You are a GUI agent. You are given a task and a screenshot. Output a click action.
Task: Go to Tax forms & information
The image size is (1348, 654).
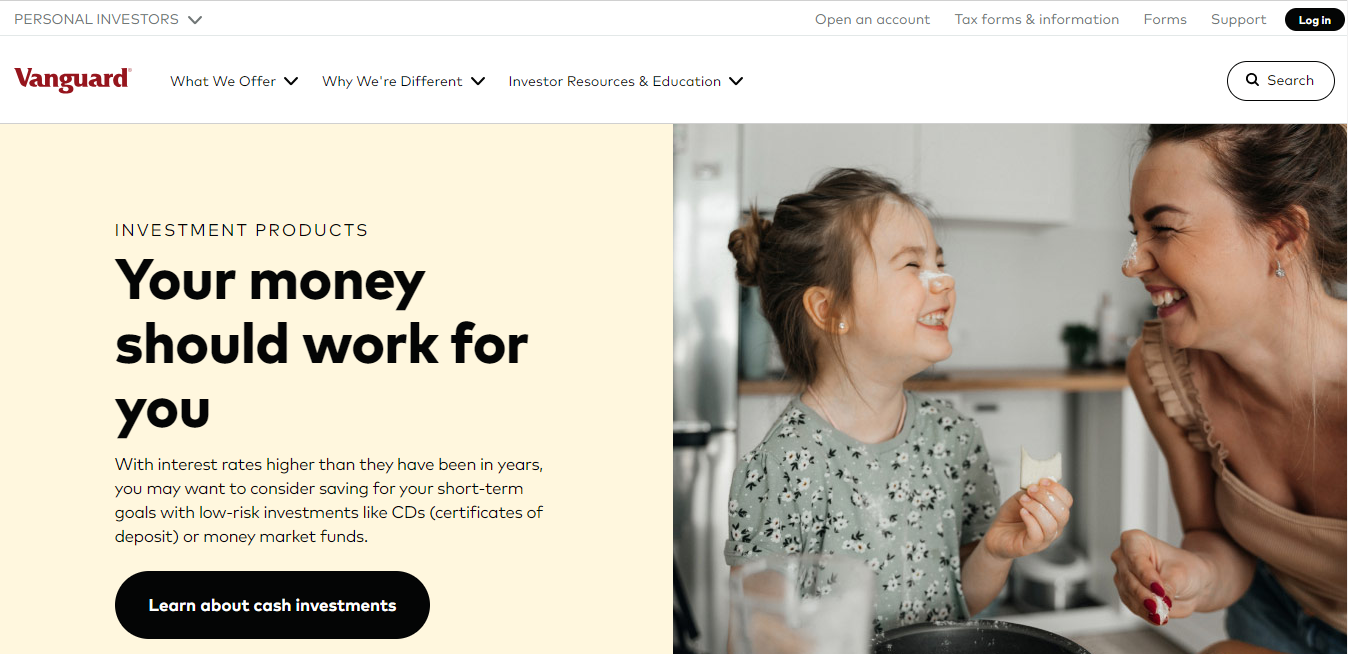tap(1037, 19)
